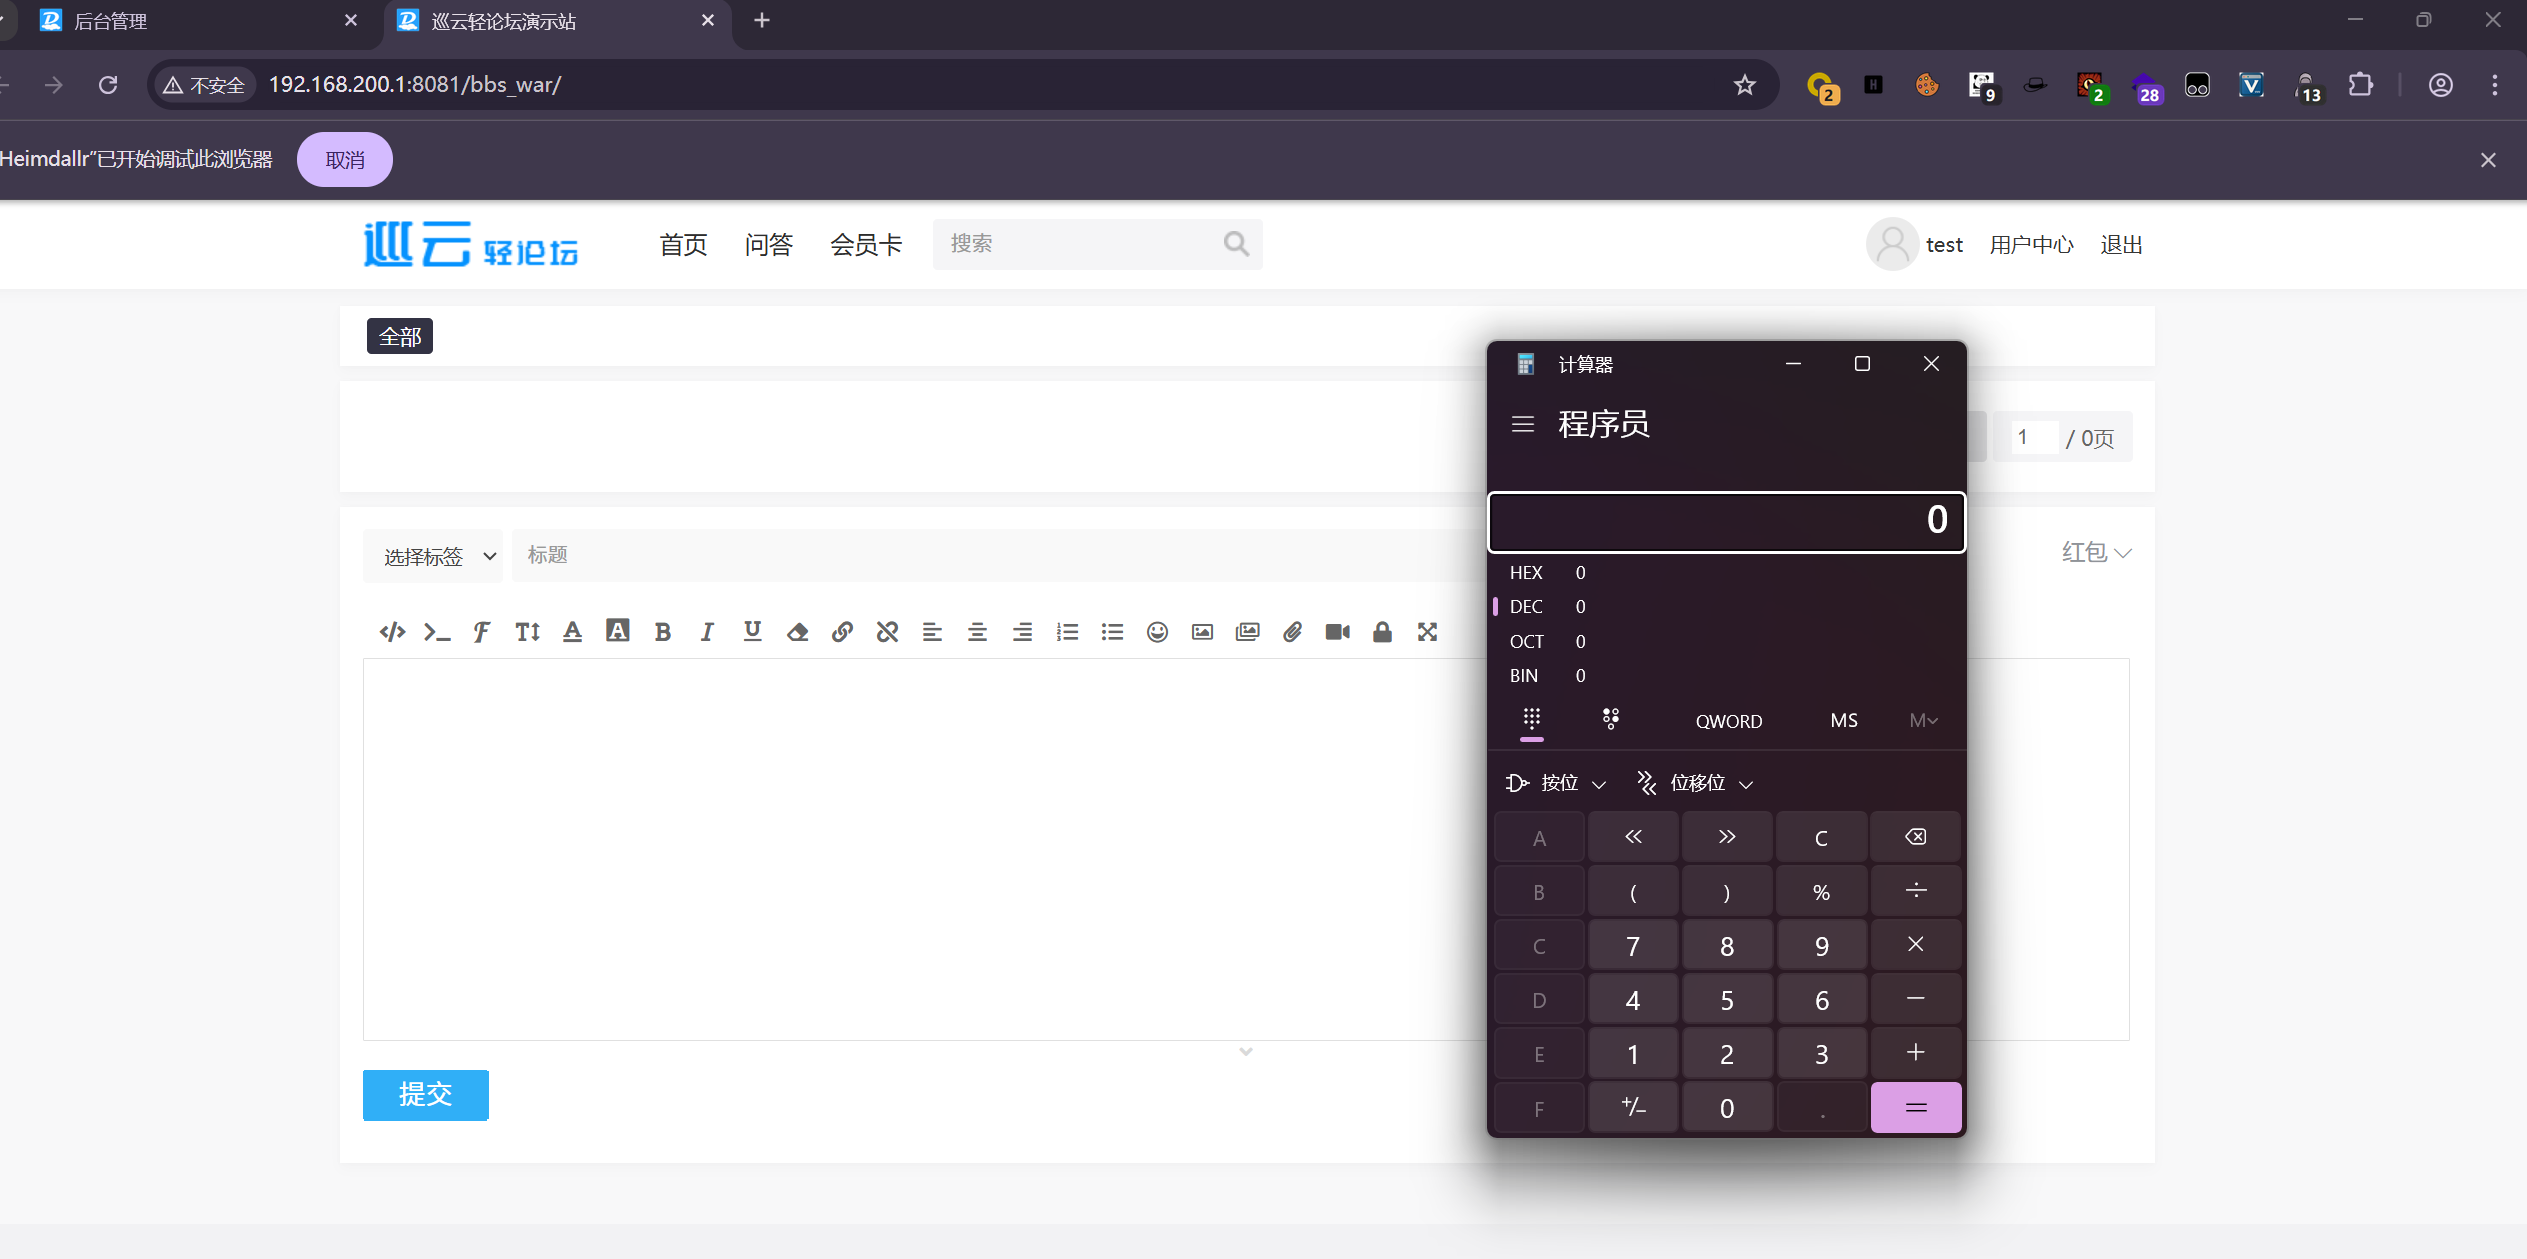Open 用户中心 link
Image resolution: width=2527 pixels, height=1259 pixels.
point(2031,245)
